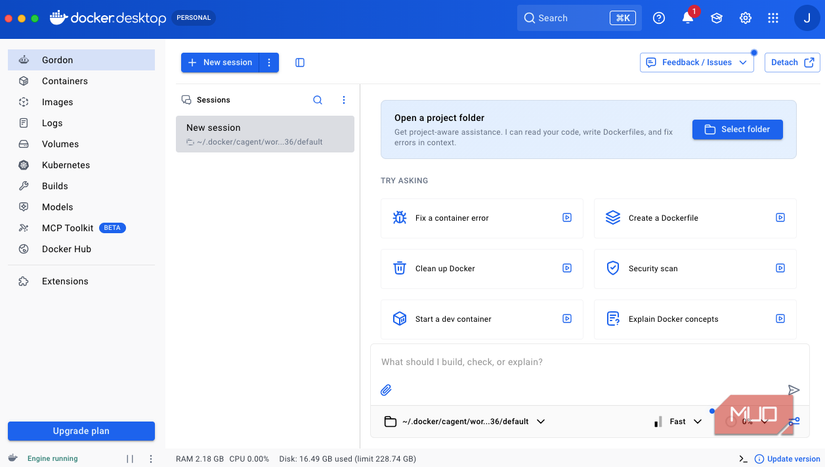Expand working directory dropdown

coord(465,421)
